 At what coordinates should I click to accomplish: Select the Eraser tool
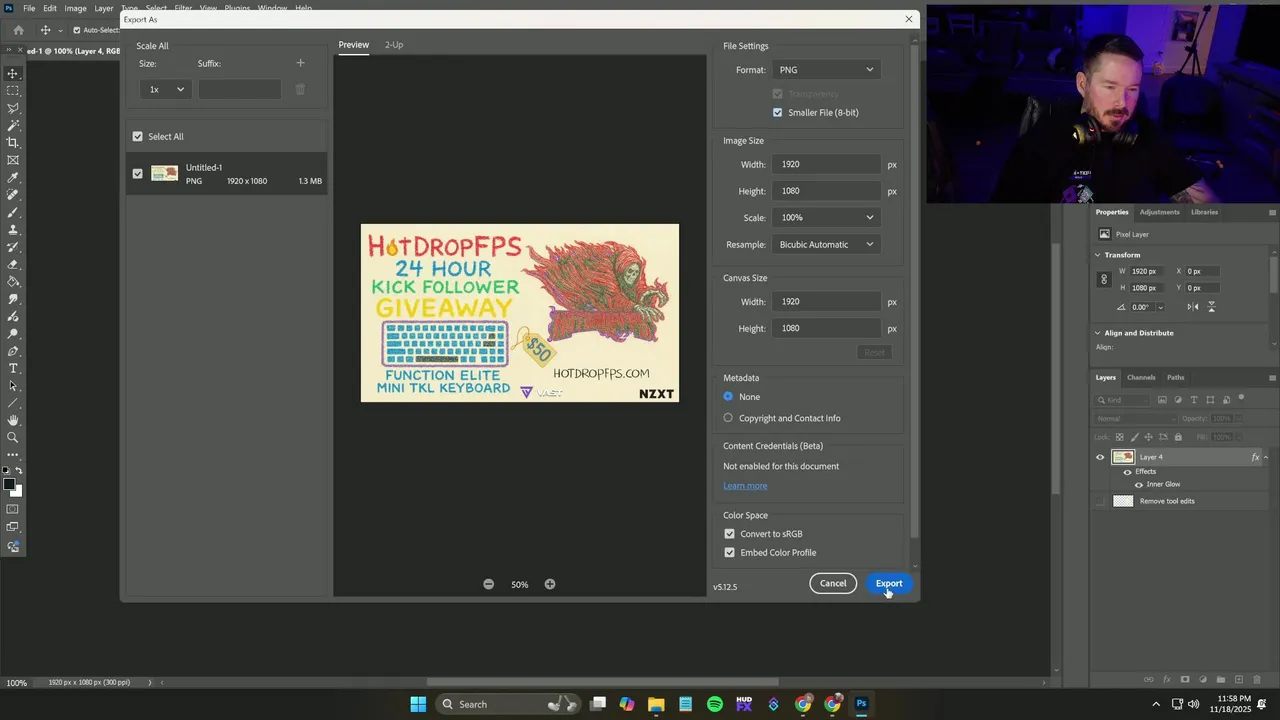(13, 264)
